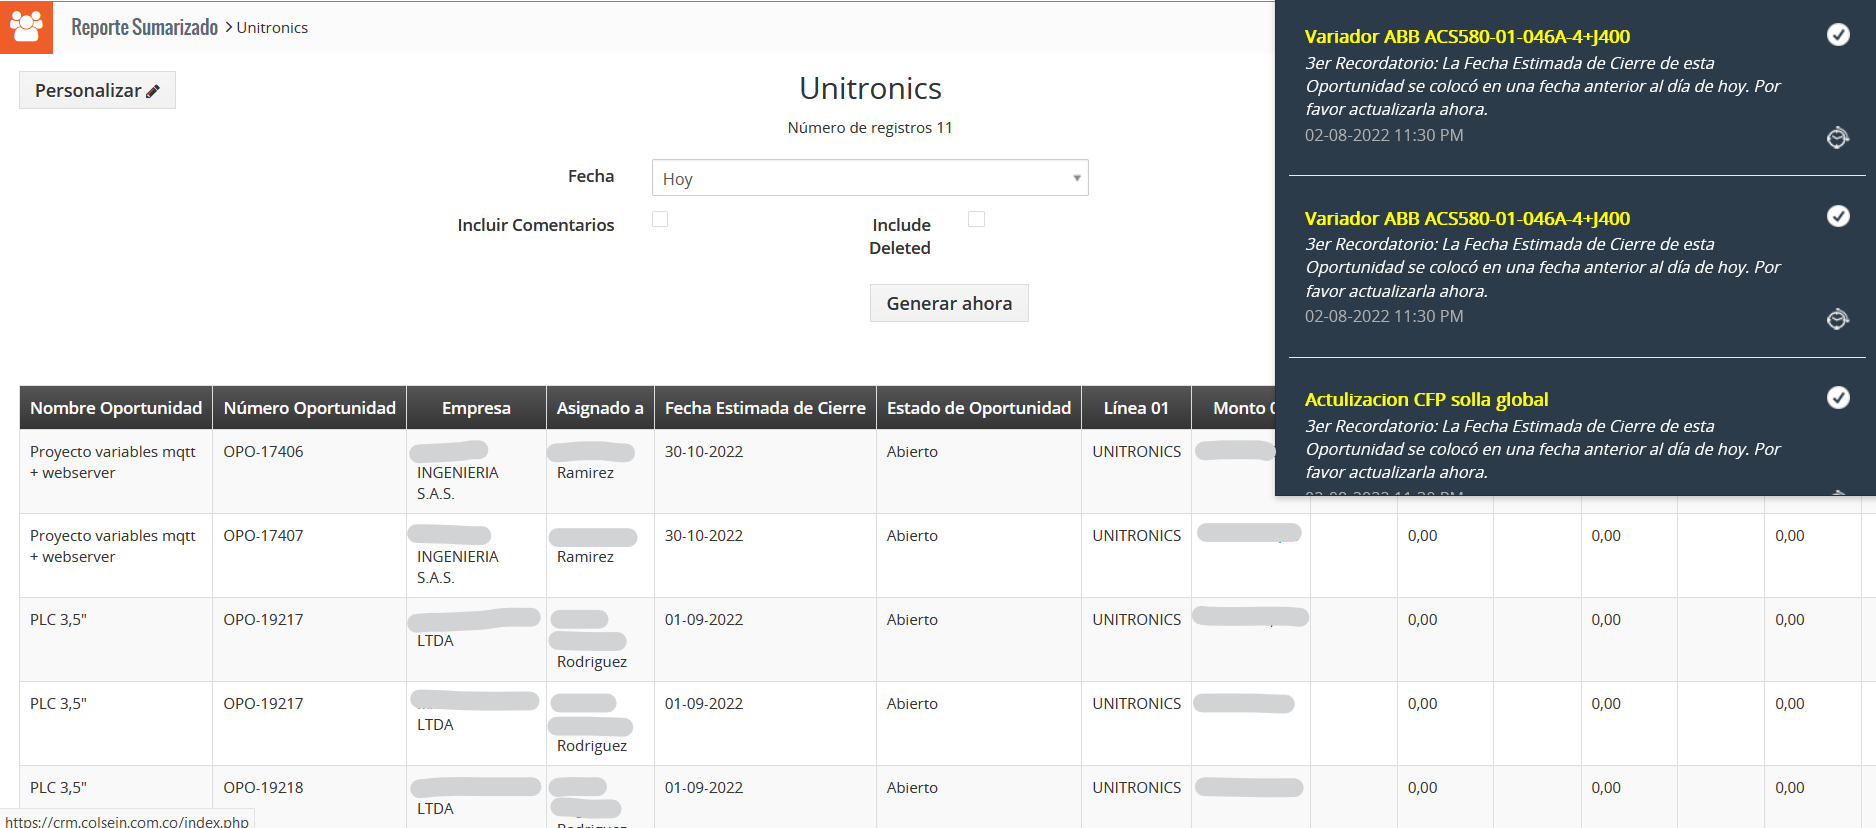Click the Abierto status in row OPO-17407

[912, 536]
